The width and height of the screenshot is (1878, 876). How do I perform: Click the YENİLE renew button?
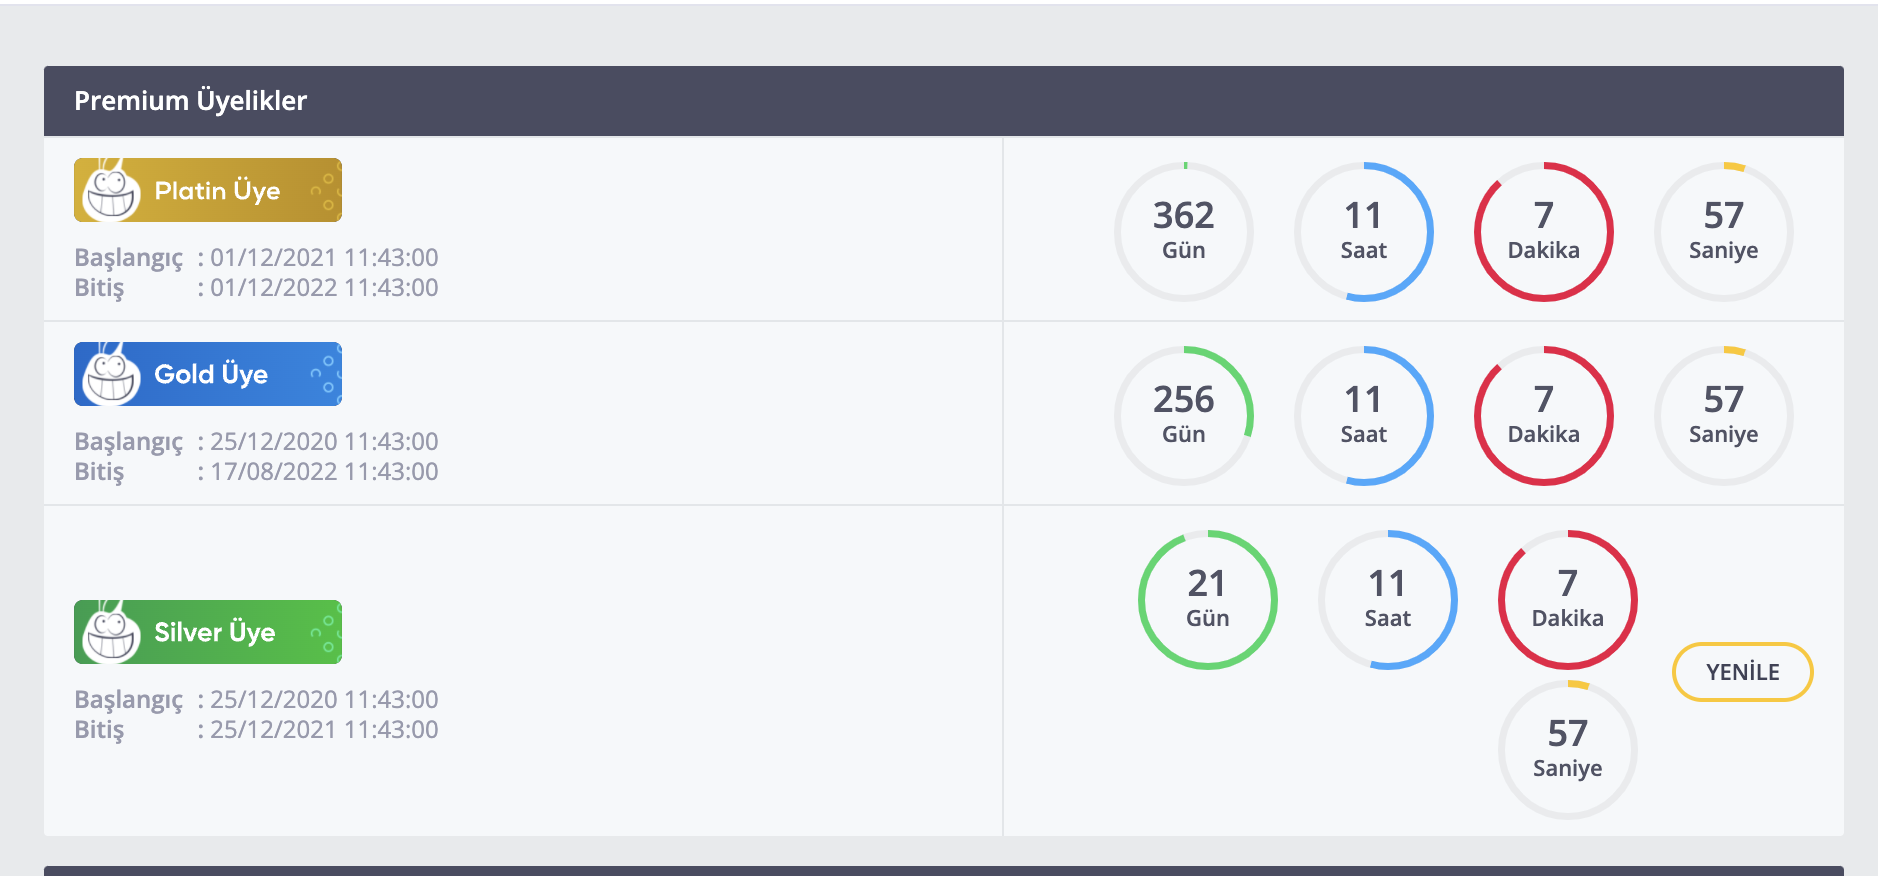[x=1742, y=672]
